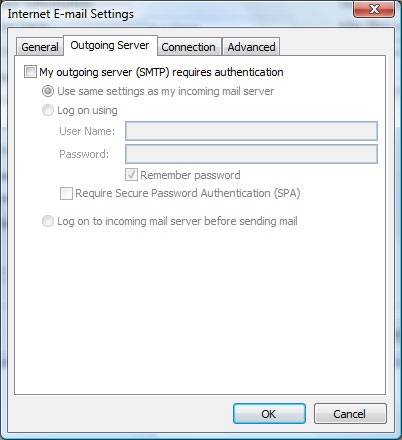Click the 'Log on using' label text
This screenshot has height=440, width=402.
pos(87,110)
